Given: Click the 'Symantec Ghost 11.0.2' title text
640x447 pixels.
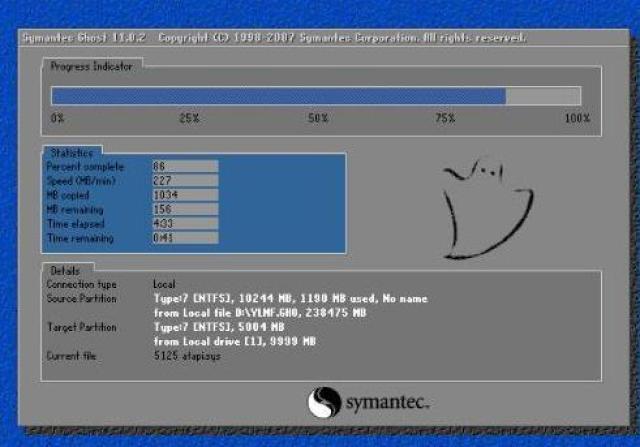Looking at the screenshot, I should coord(84,38).
